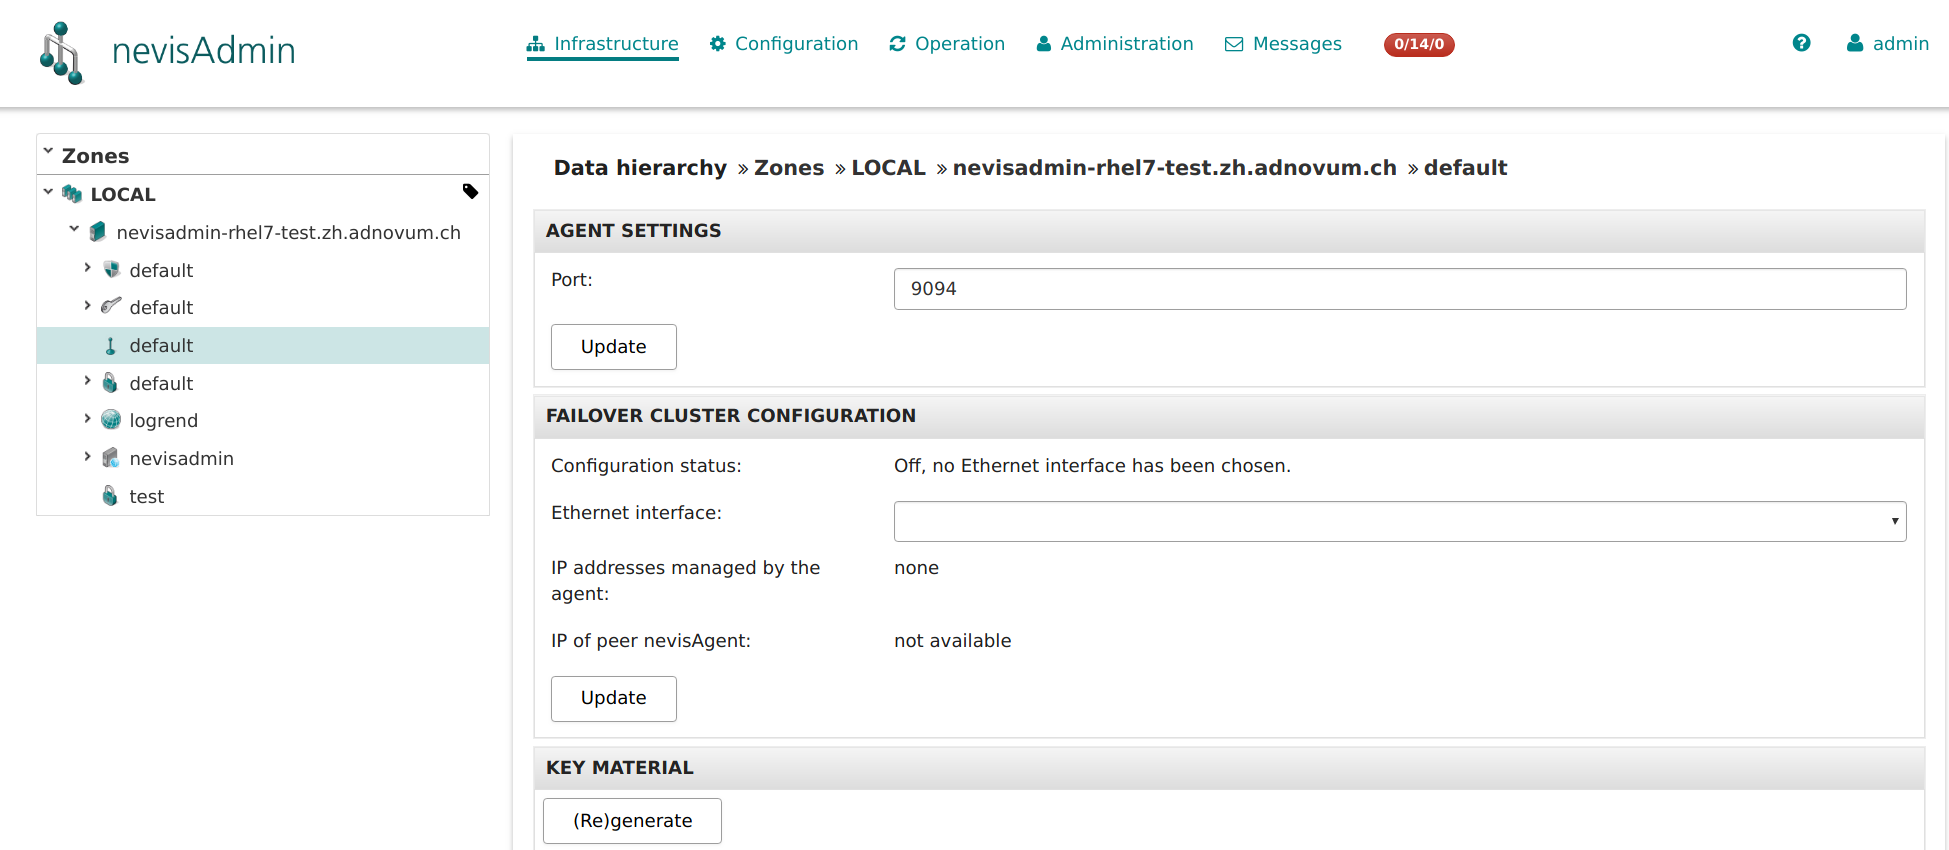The height and width of the screenshot is (850, 1949).
Task: Click the key icon in the tree
Action: (111, 306)
